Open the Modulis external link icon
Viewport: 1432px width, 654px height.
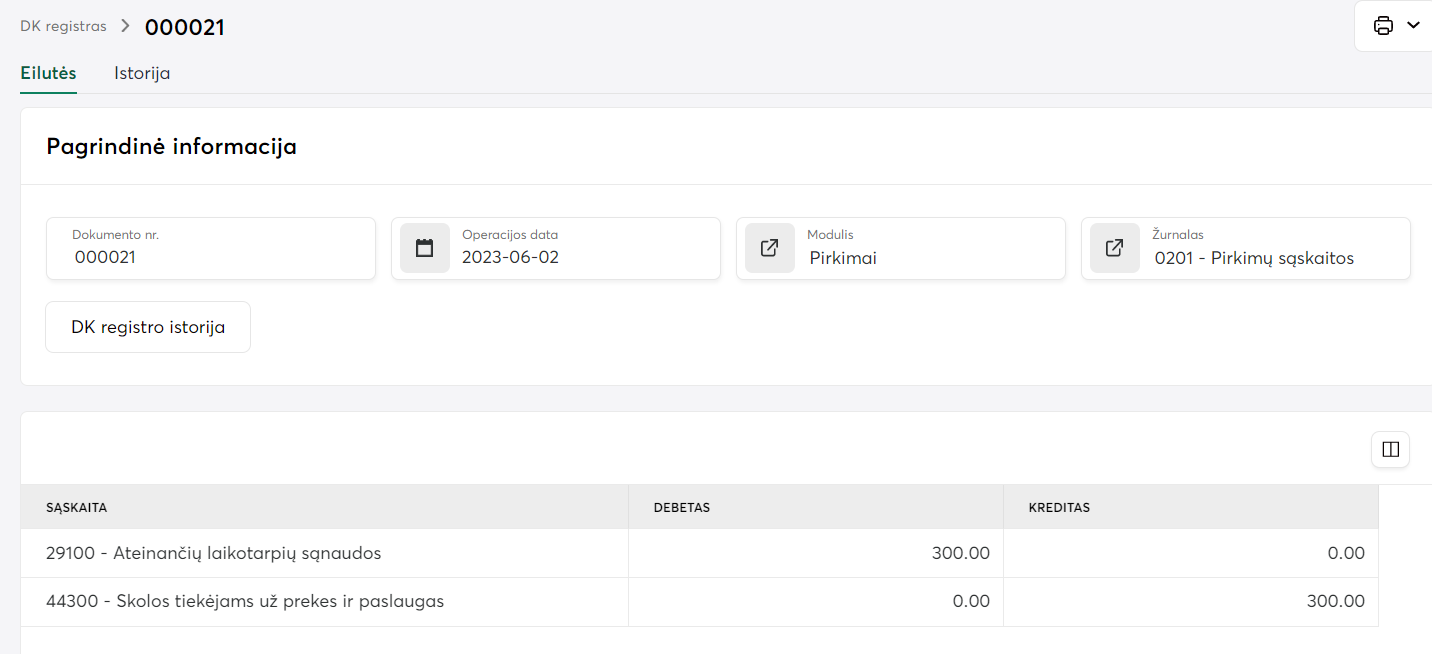(770, 248)
